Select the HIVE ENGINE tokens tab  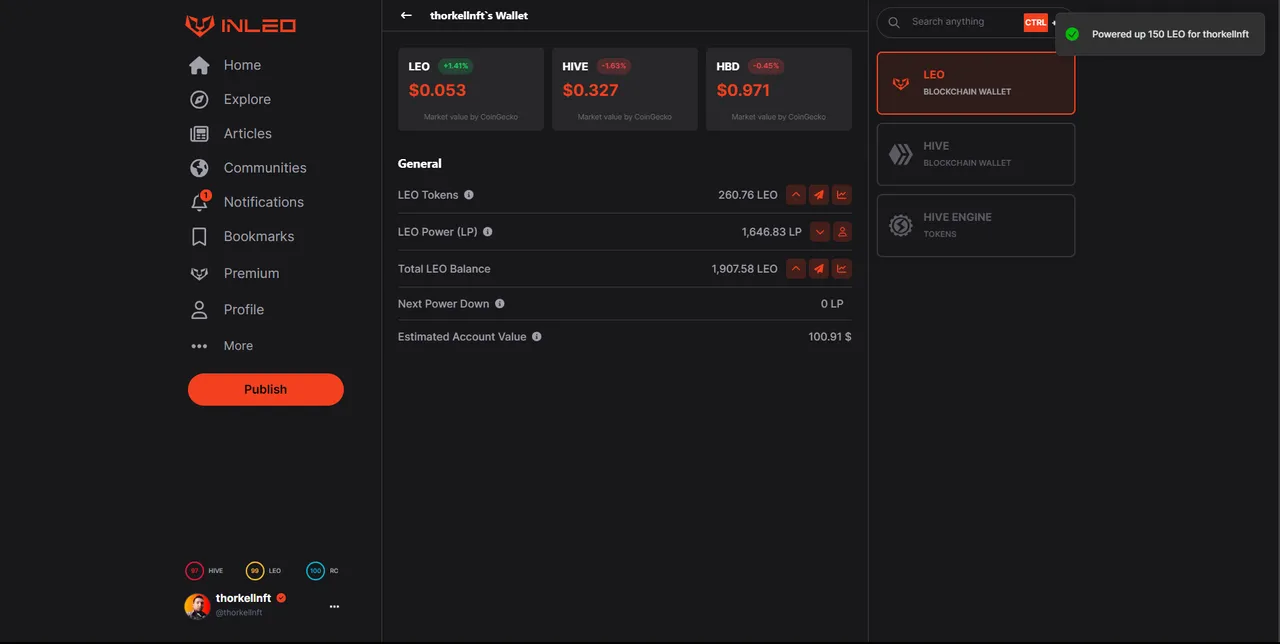[x=976, y=225]
